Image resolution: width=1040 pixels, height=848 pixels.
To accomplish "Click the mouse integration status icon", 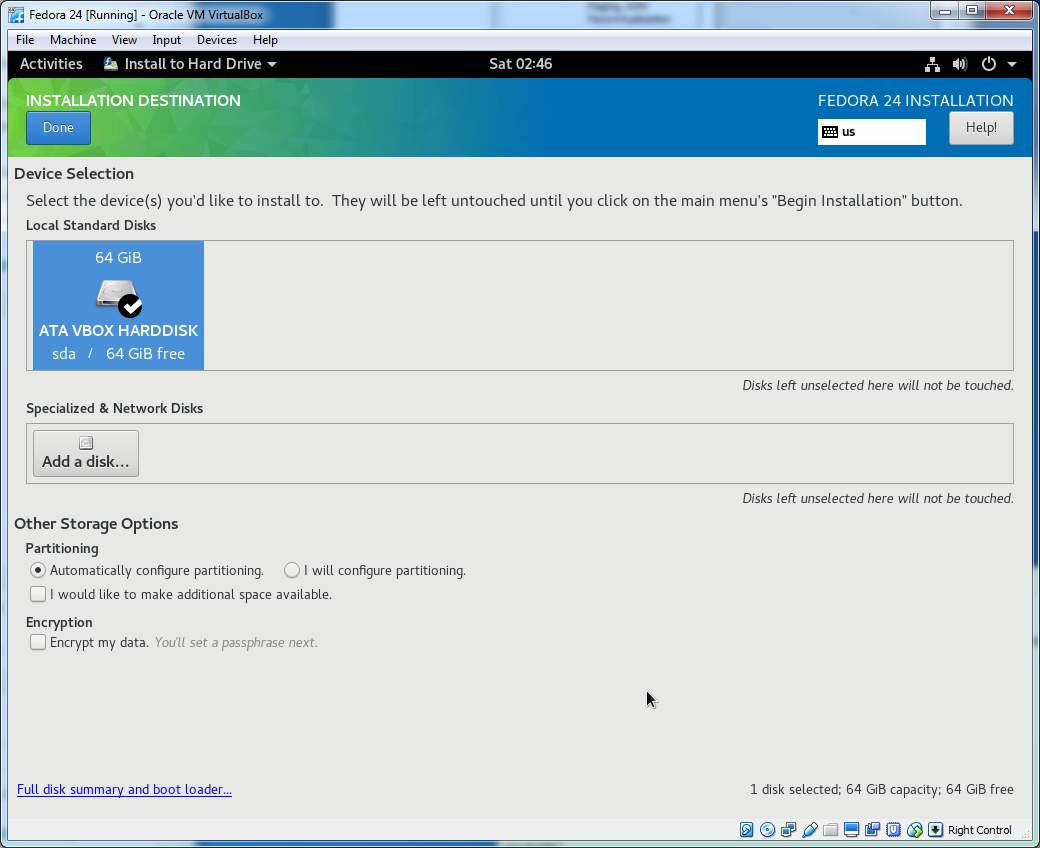I will point(915,829).
